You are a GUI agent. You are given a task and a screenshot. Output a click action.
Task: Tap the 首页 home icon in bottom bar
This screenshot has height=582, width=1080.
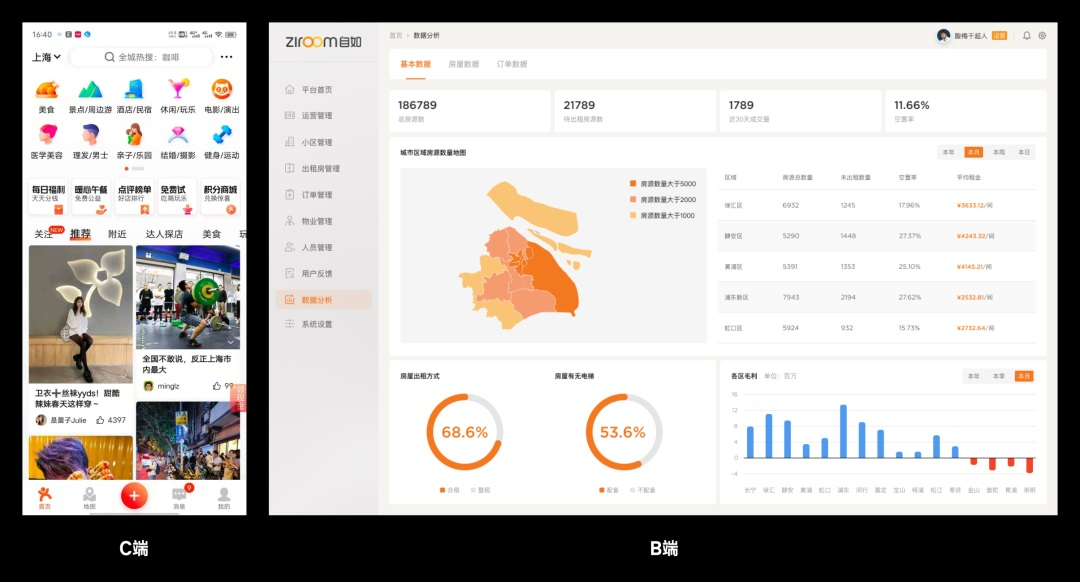[45, 497]
